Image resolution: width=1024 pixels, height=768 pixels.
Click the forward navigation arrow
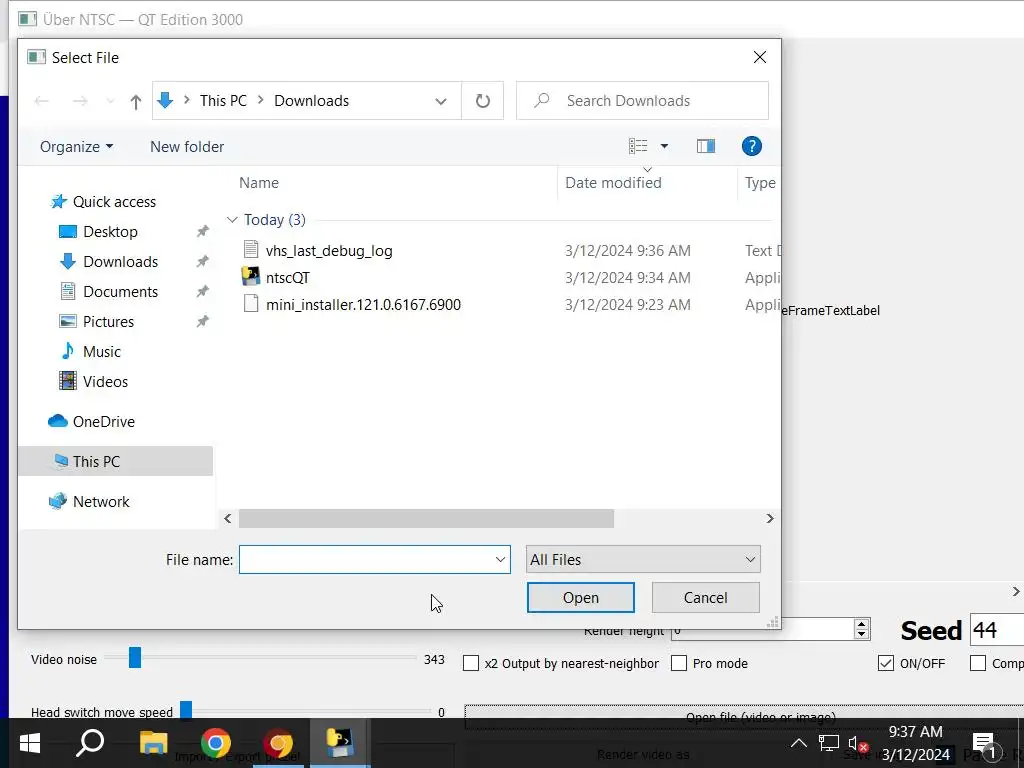(80, 101)
